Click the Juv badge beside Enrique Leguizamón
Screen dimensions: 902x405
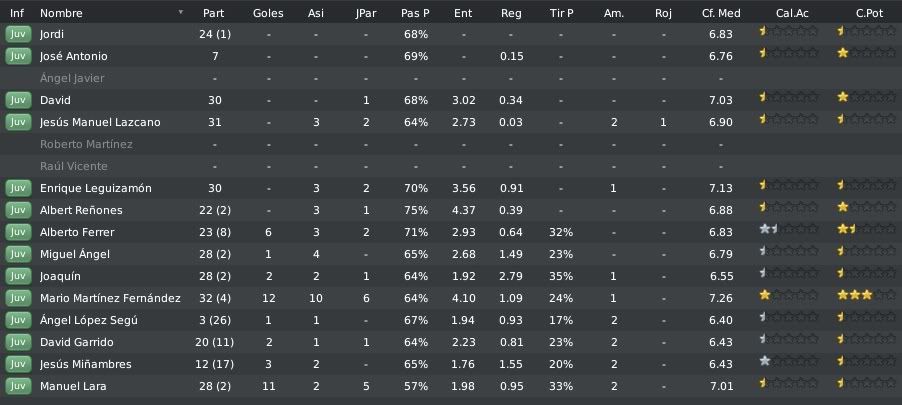tap(18, 188)
